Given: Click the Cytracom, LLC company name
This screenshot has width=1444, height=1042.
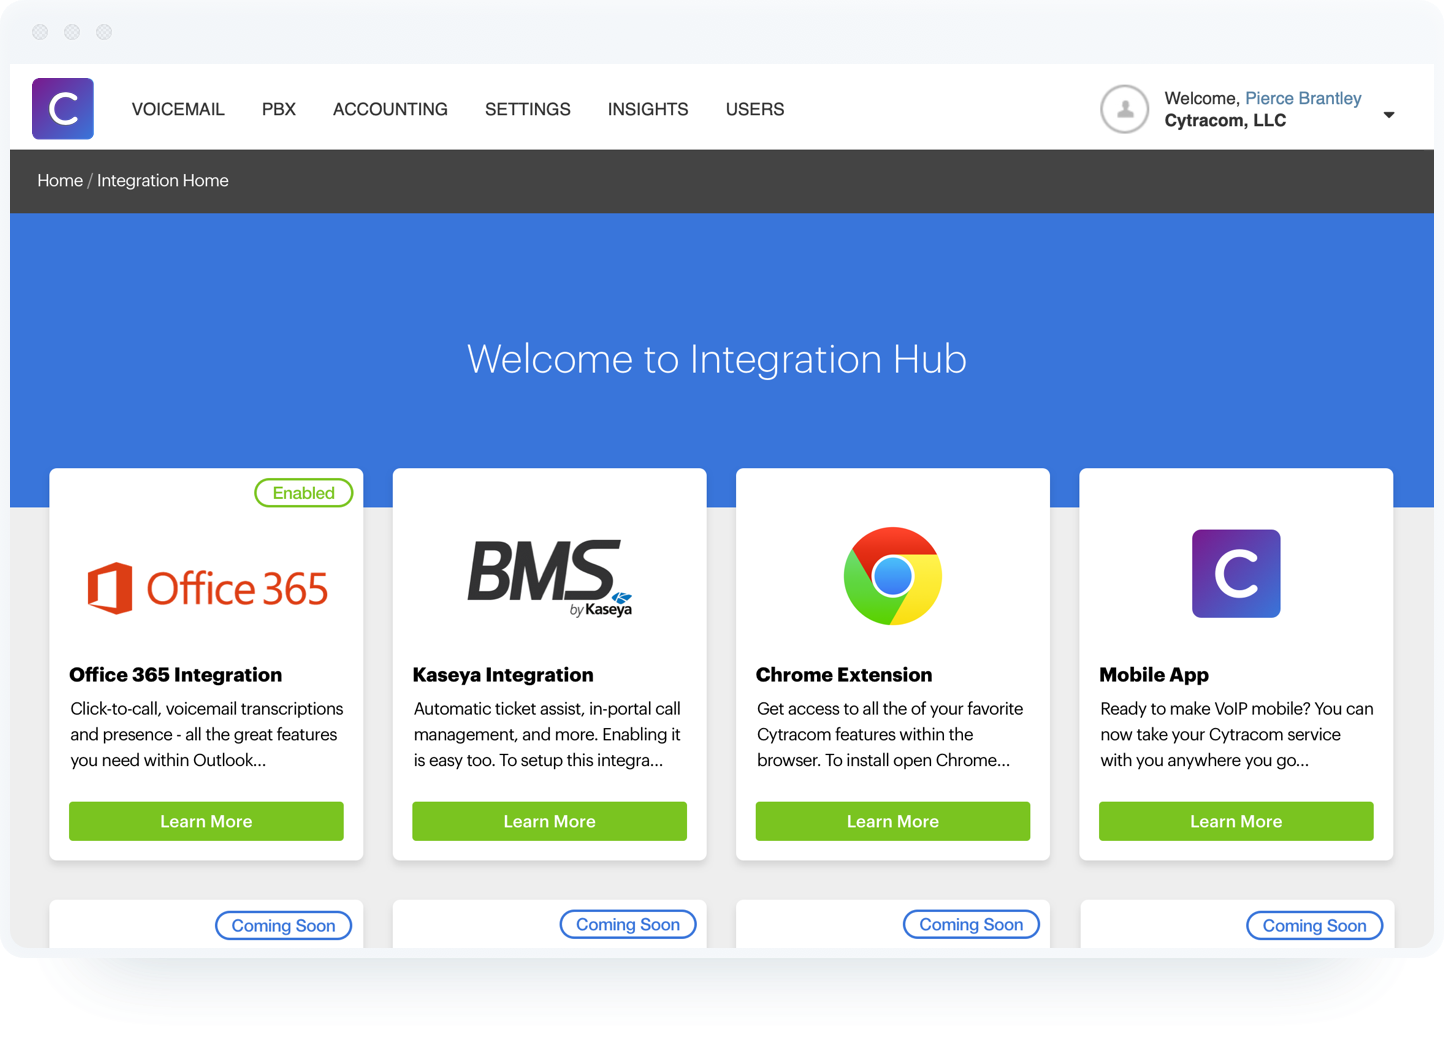Looking at the screenshot, I should tap(1225, 121).
